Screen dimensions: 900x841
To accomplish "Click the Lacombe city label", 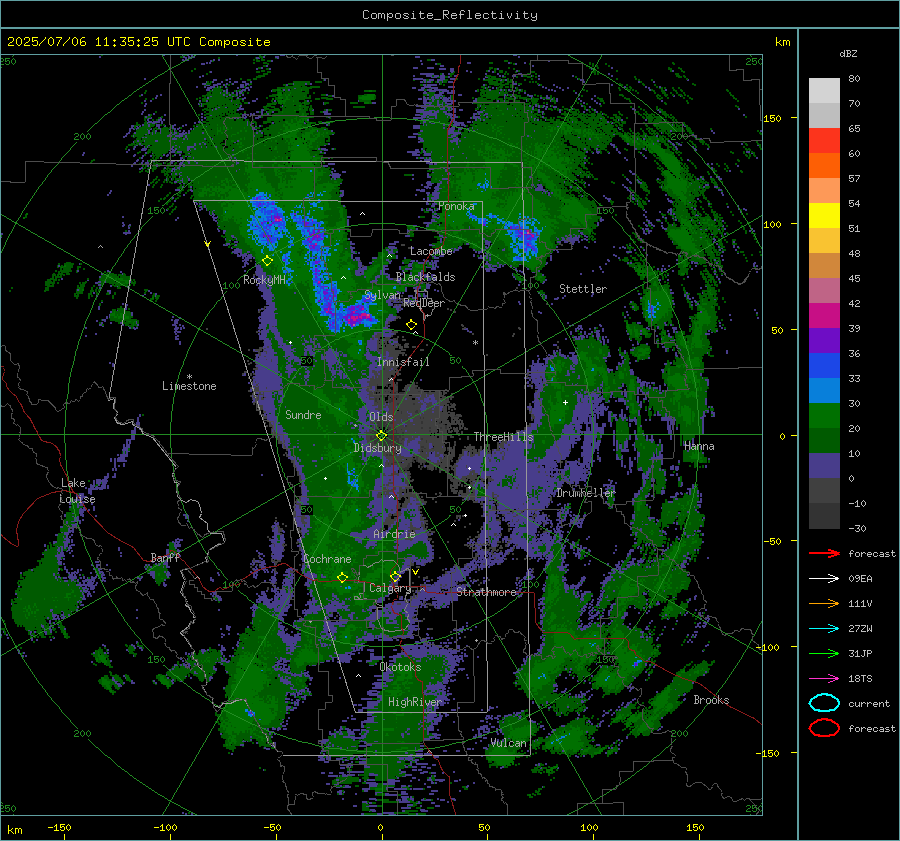I will coord(431,251).
